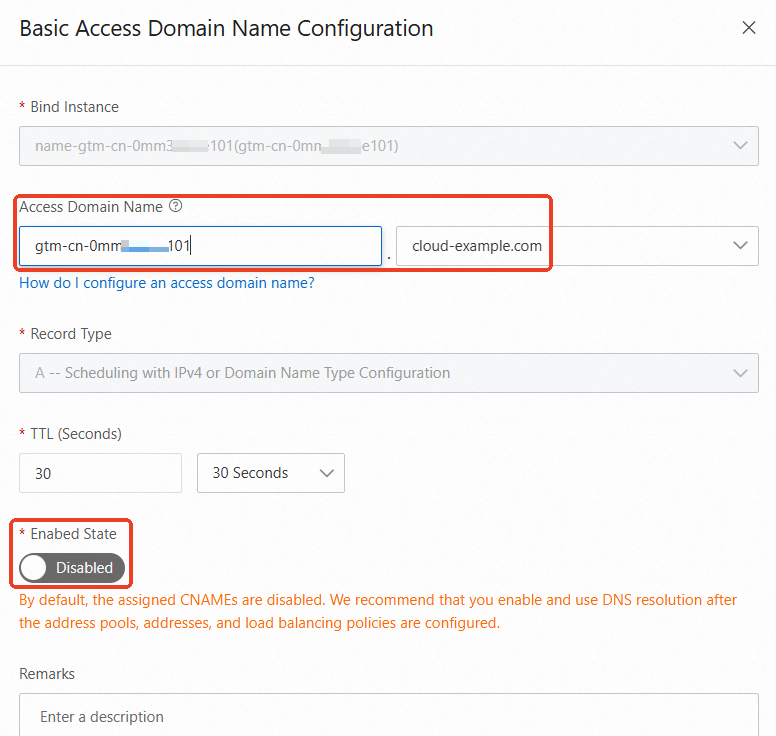Click the dialog title text
Viewport: 776px width, 736px height.
226,28
